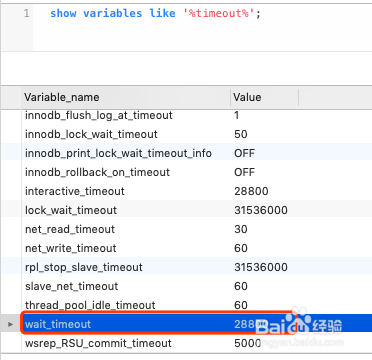Viewport: 372px width, 360px height.
Task: Click OFF value of innodb_rollback_on_timeout
Action: [244, 172]
